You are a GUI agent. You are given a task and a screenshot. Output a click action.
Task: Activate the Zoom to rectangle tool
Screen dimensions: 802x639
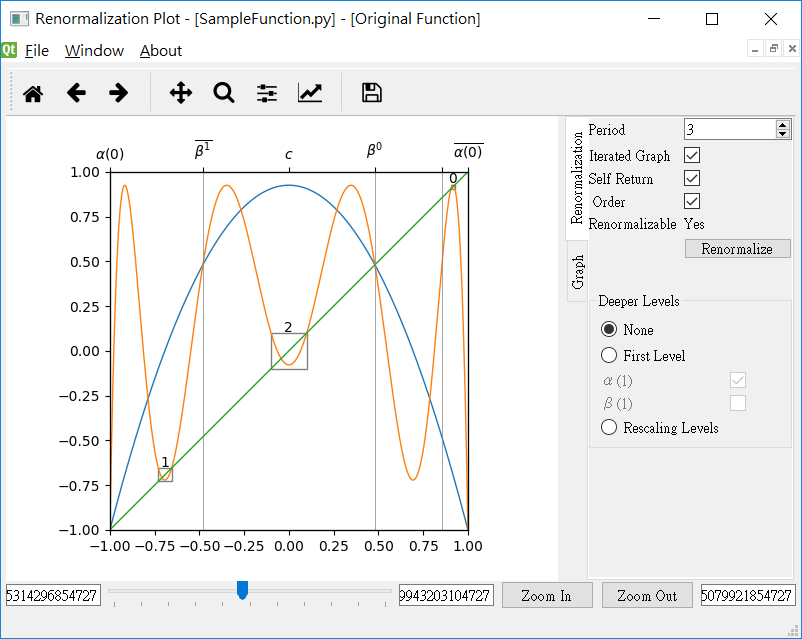click(224, 93)
